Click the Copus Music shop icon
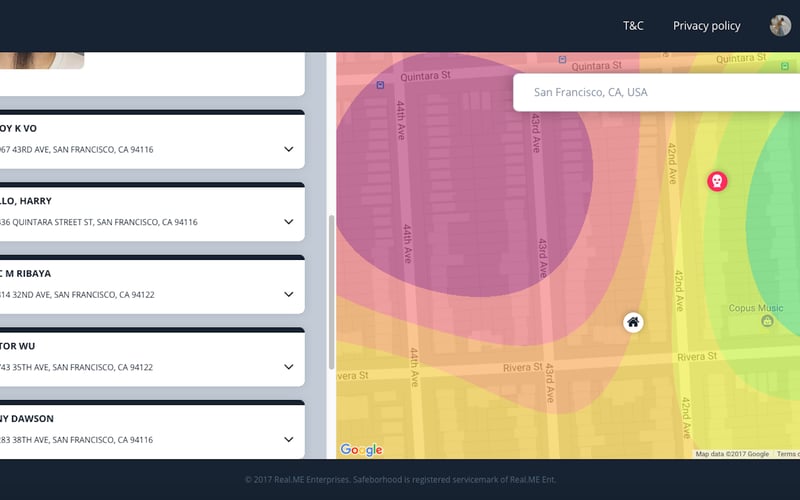 [767, 321]
